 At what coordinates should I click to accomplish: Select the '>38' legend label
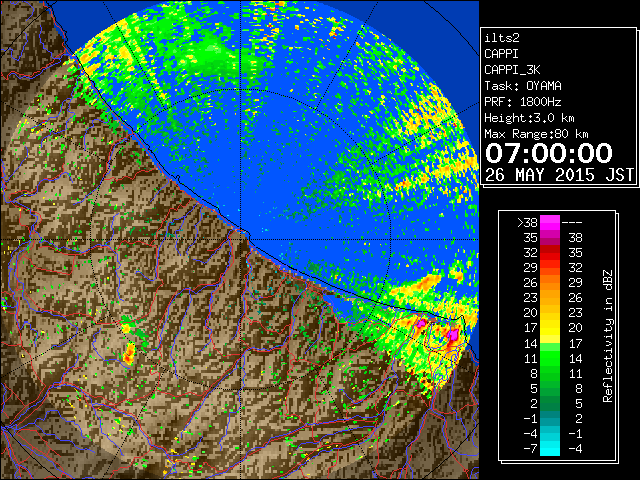[x=527, y=222]
